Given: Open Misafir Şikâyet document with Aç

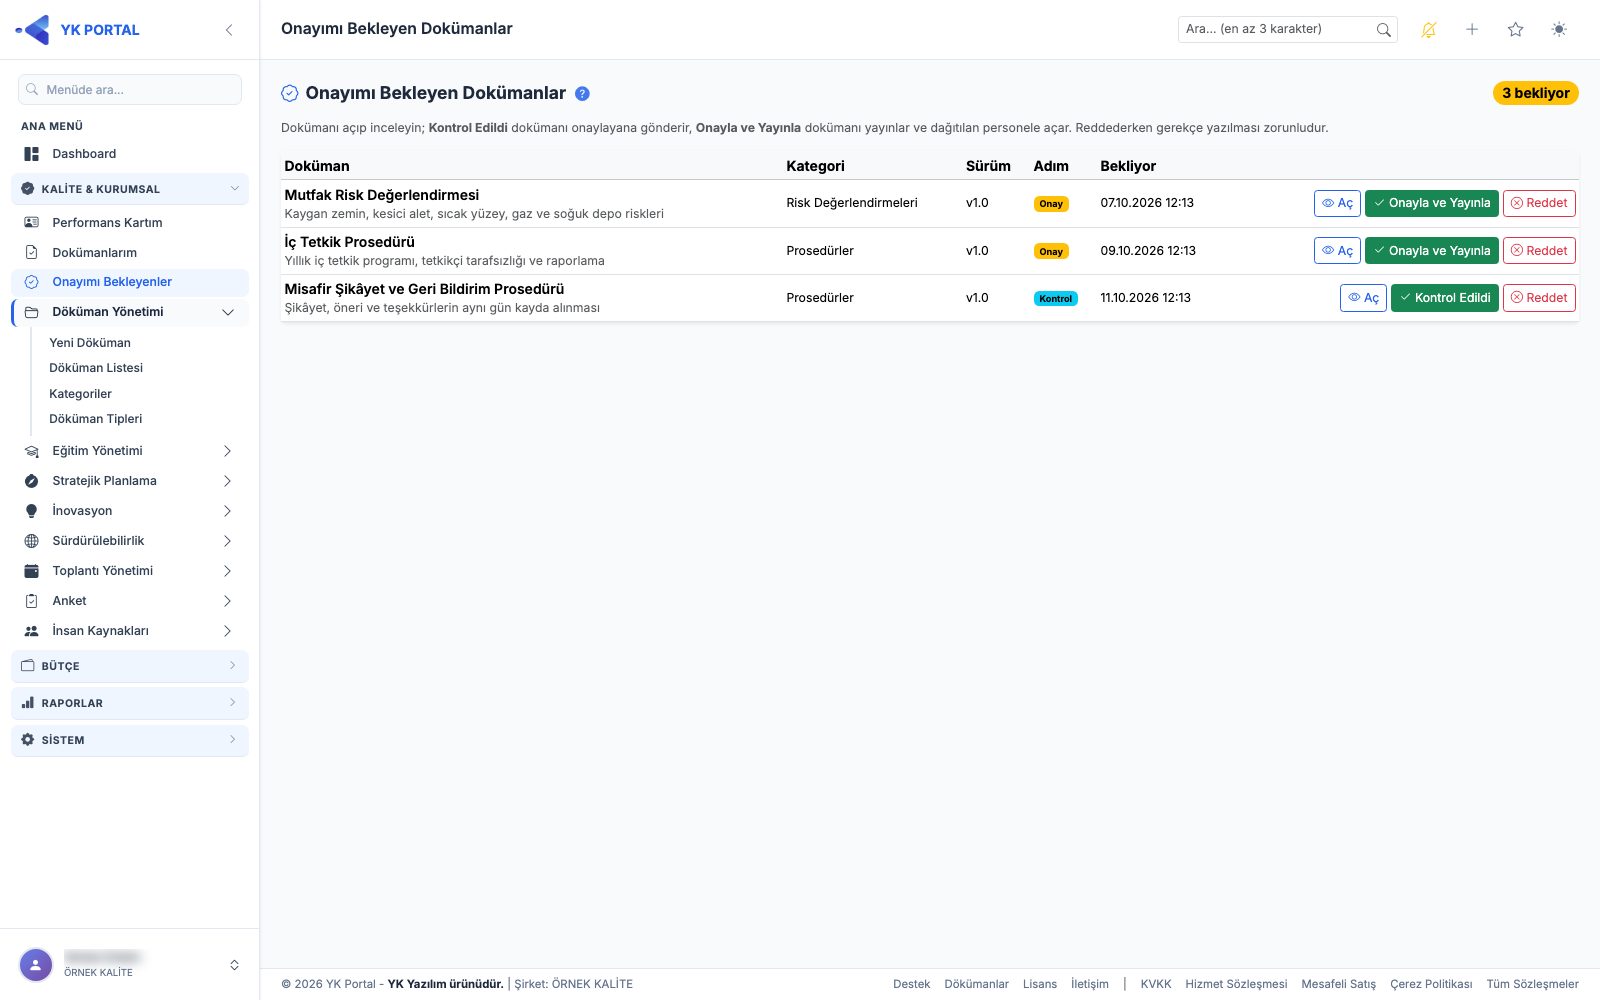Looking at the screenshot, I should tap(1363, 298).
